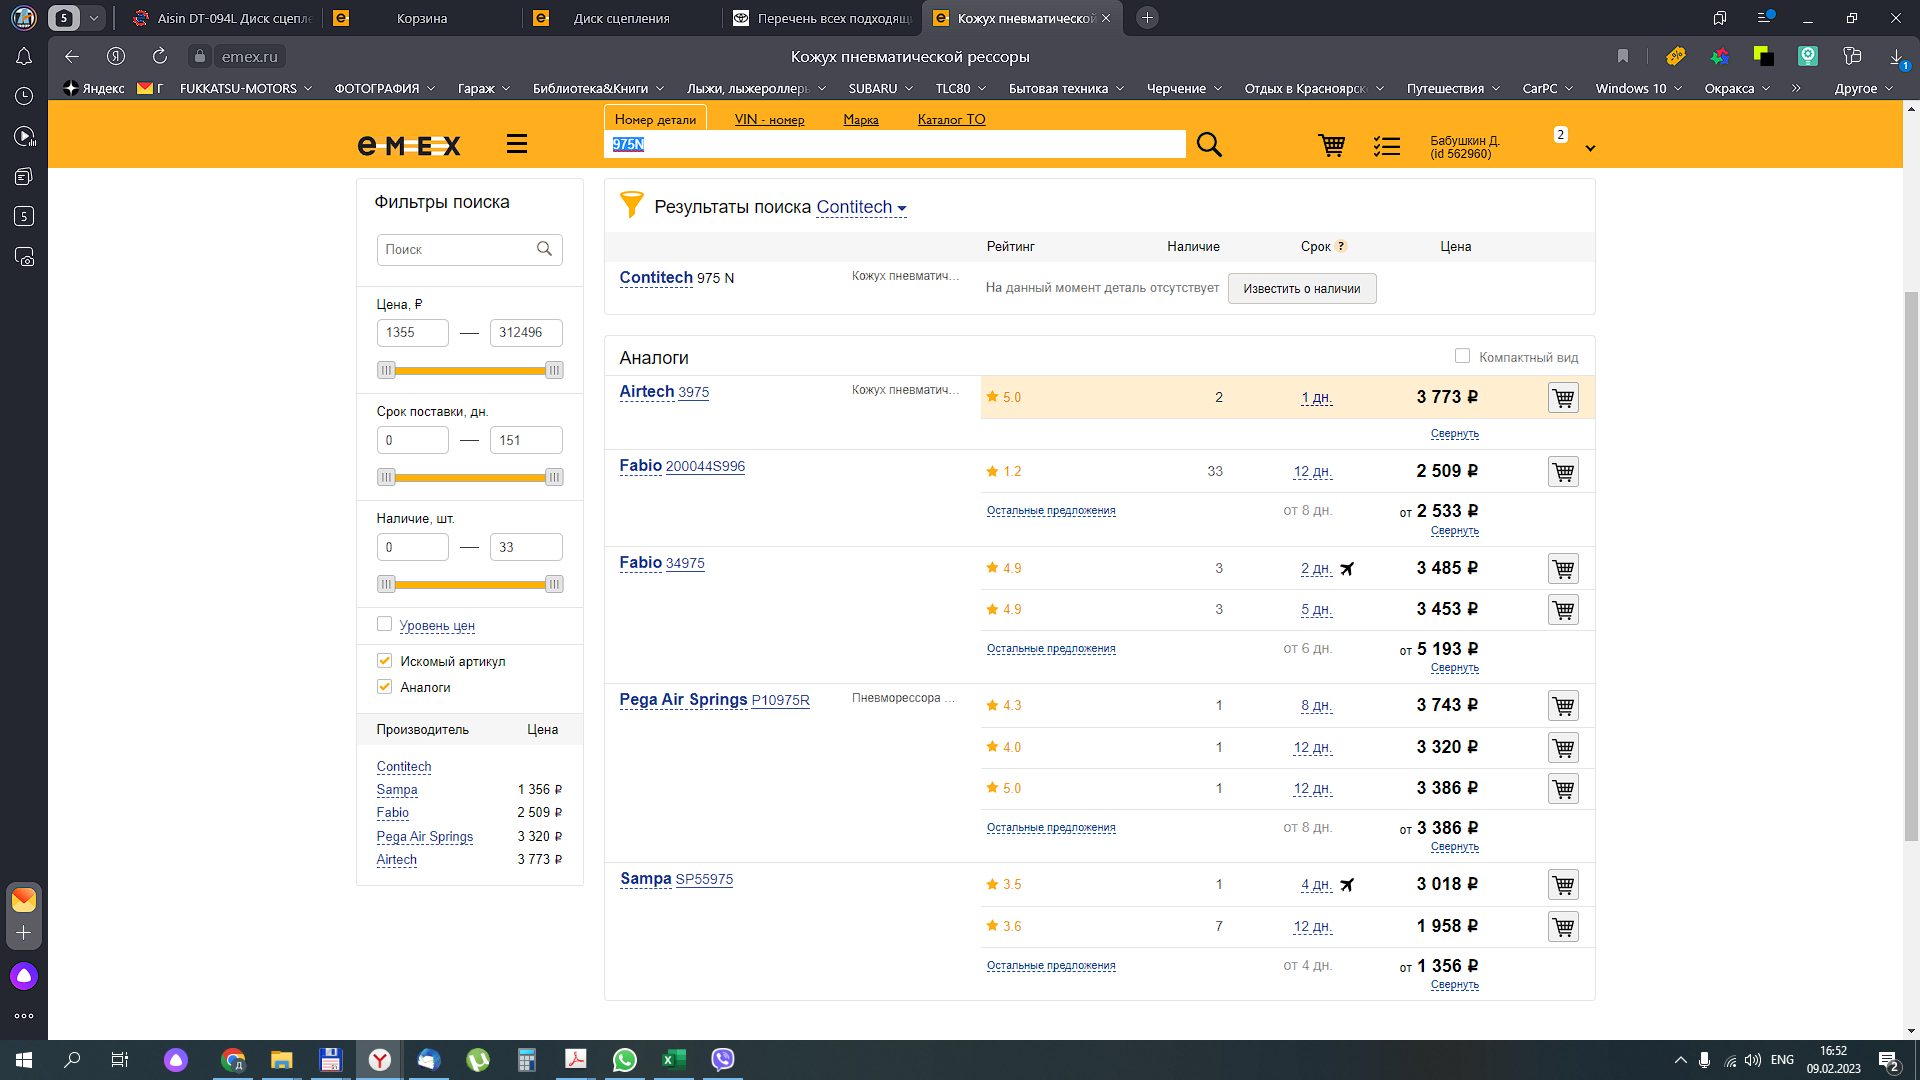The image size is (1920, 1080).
Task: Click the search magnifier icon in header
Action: [1209, 145]
